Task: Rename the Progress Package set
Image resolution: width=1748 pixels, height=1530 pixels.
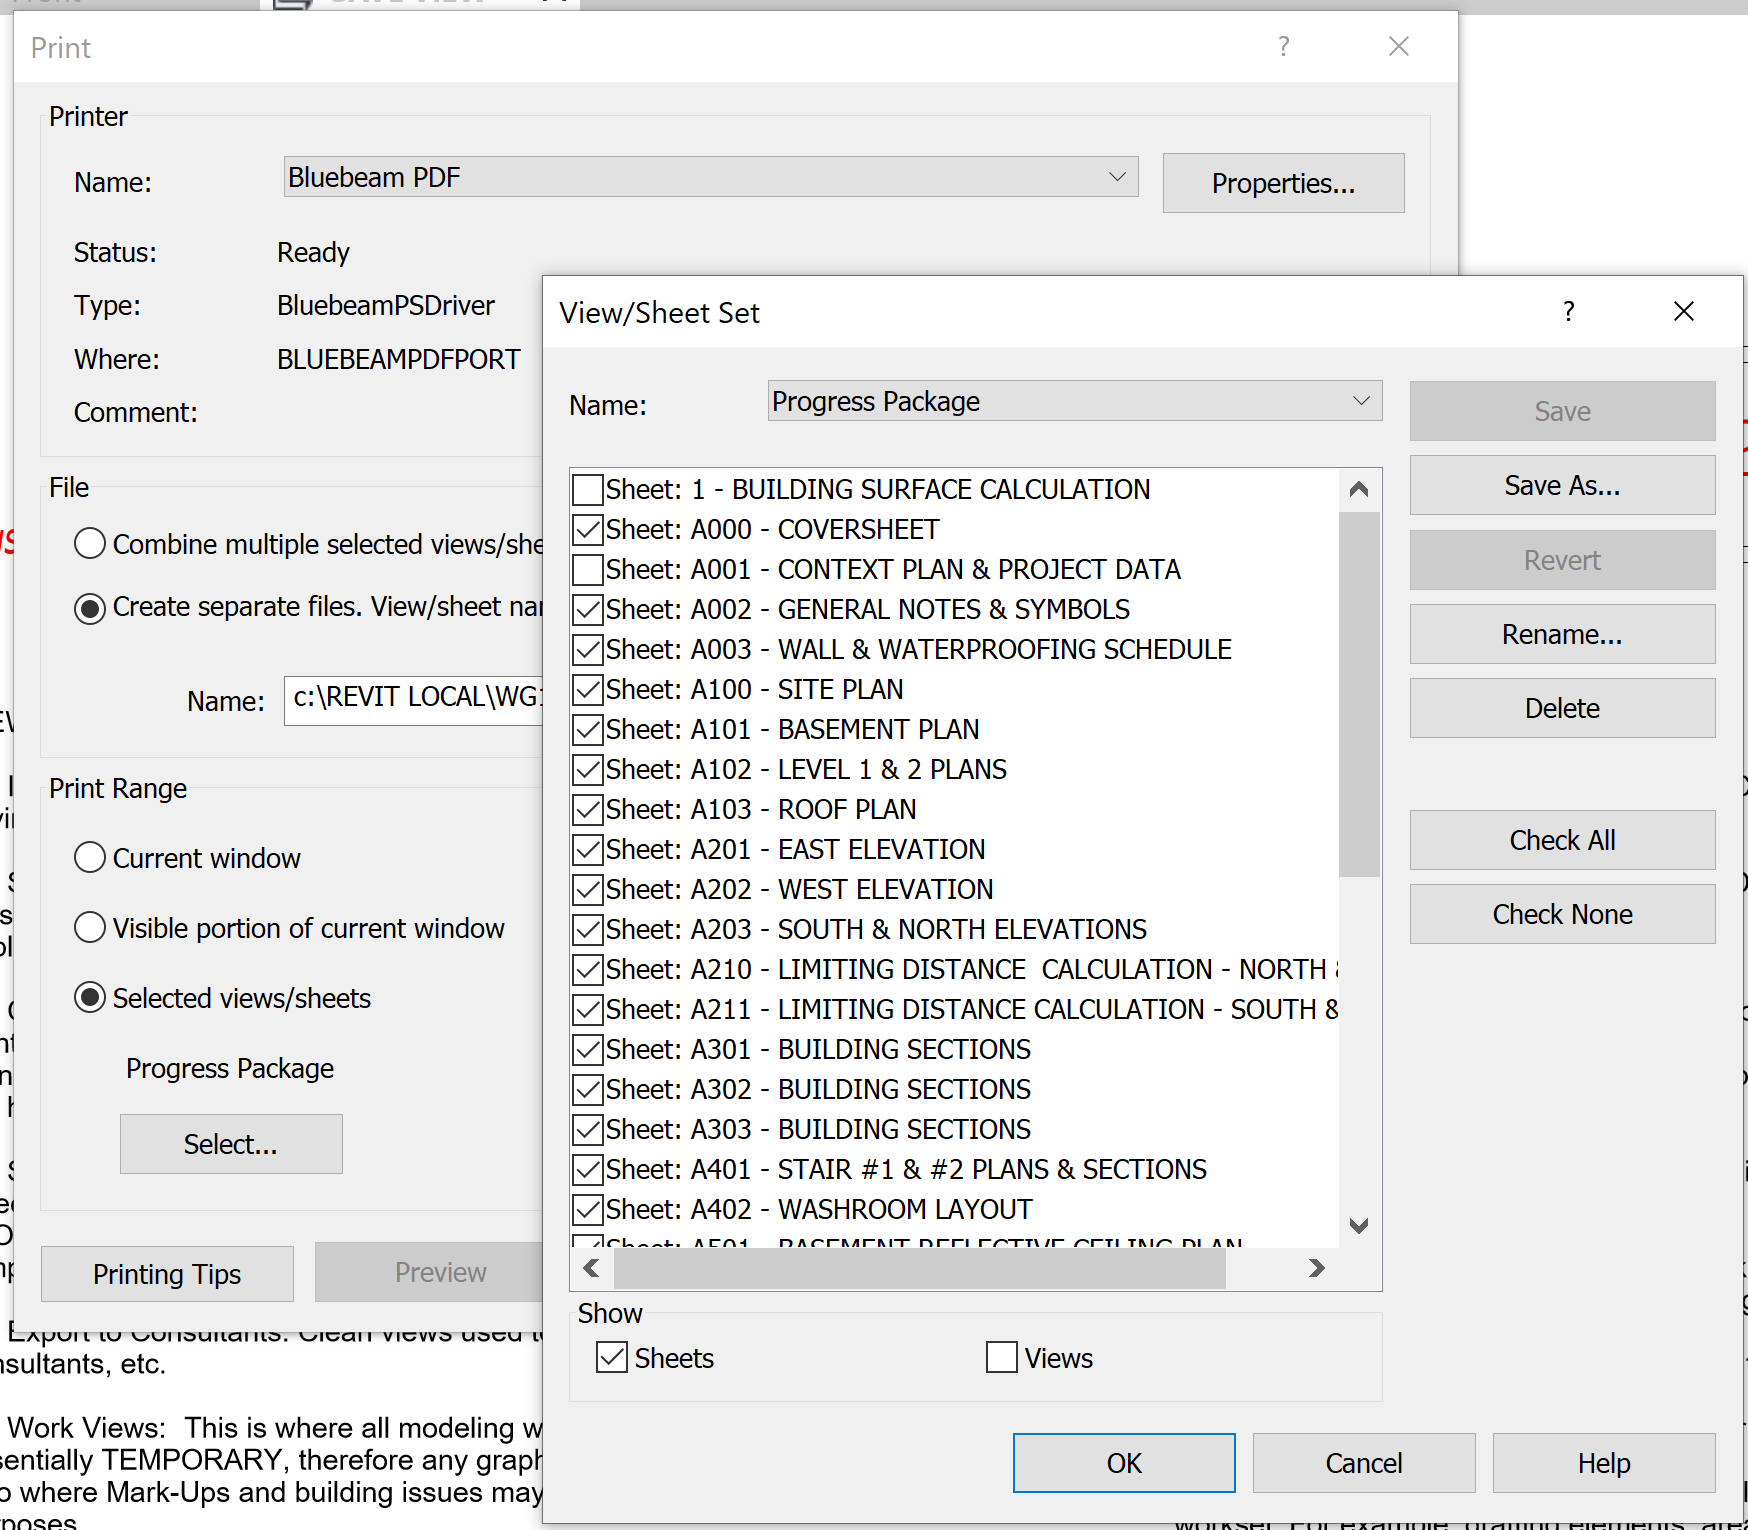Action: [x=1561, y=634]
